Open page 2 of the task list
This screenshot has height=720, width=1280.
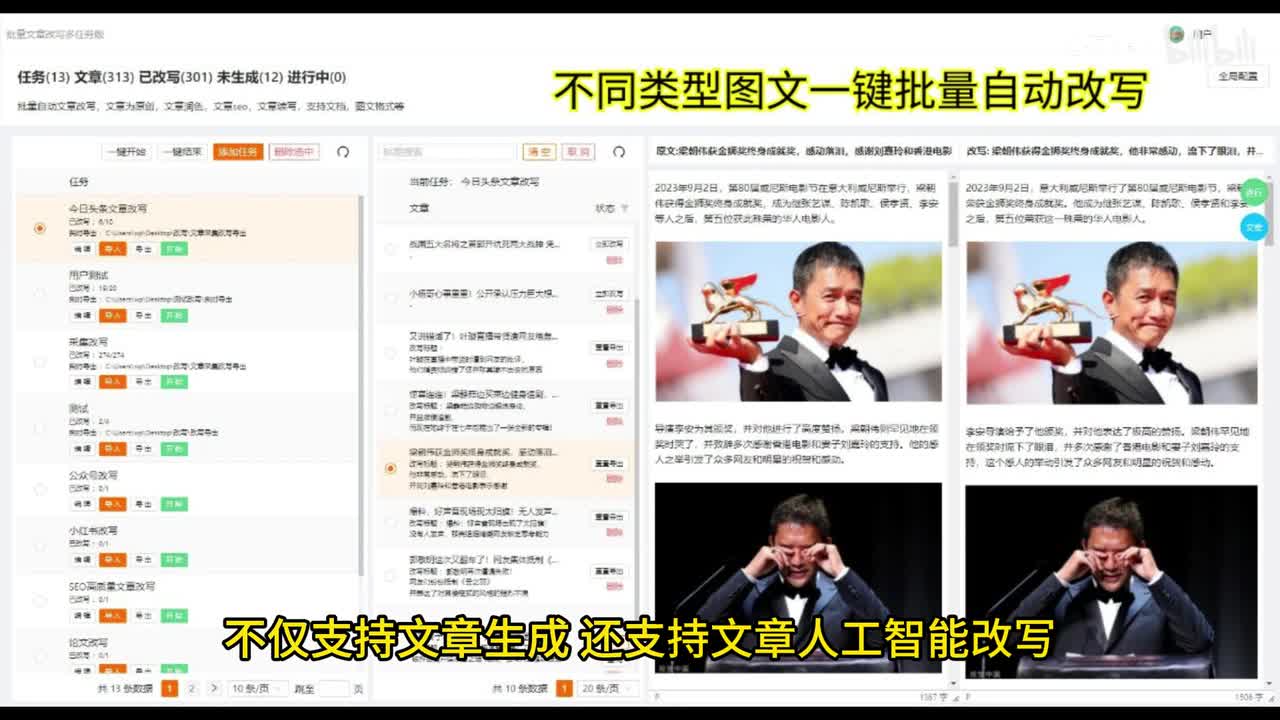coord(192,689)
